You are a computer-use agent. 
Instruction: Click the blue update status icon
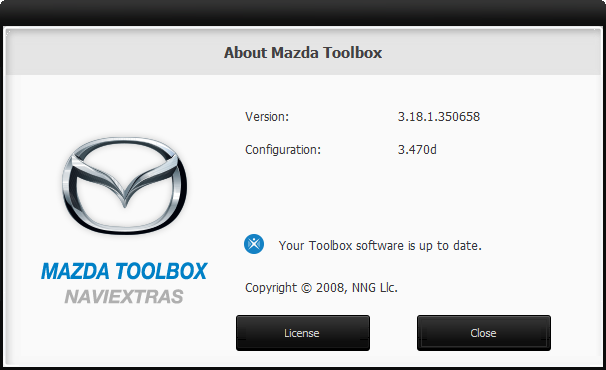point(254,244)
